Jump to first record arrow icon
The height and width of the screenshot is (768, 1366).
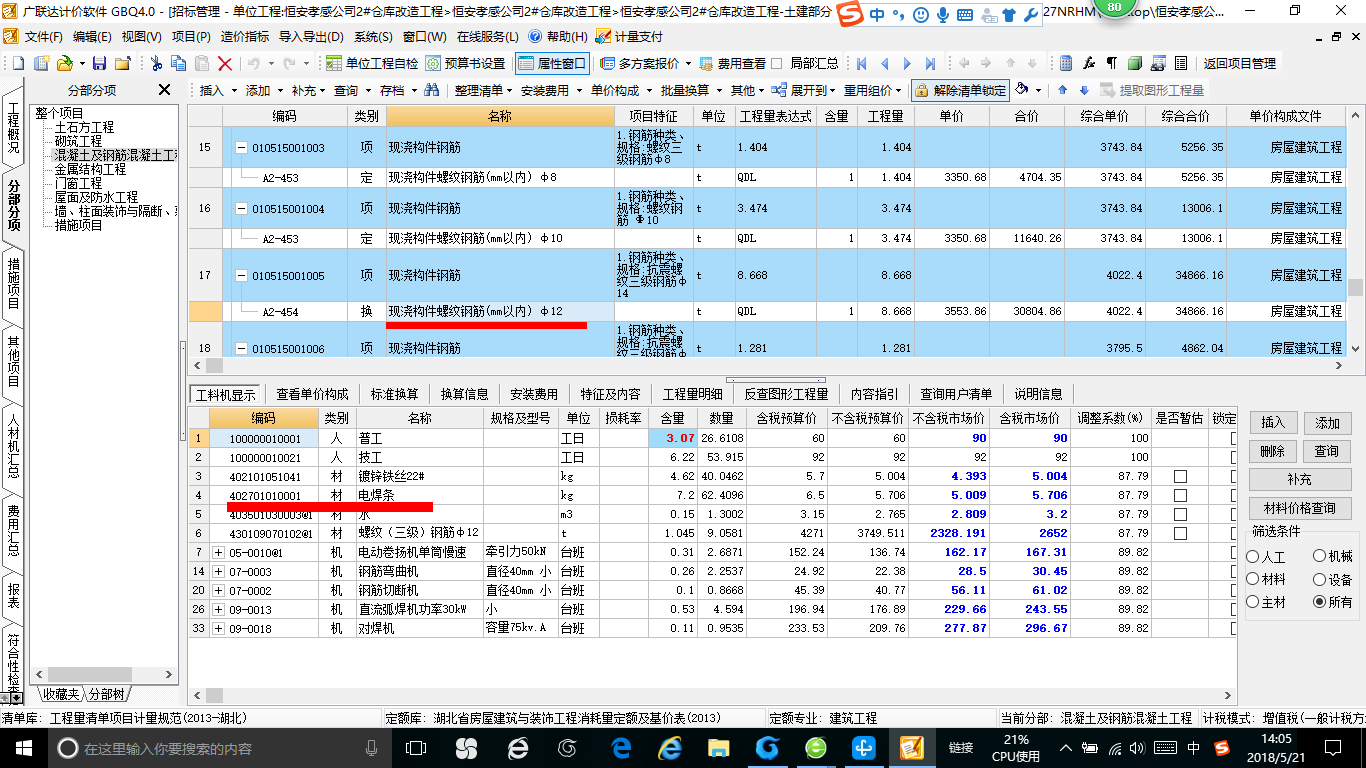click(x=861, y=63)
